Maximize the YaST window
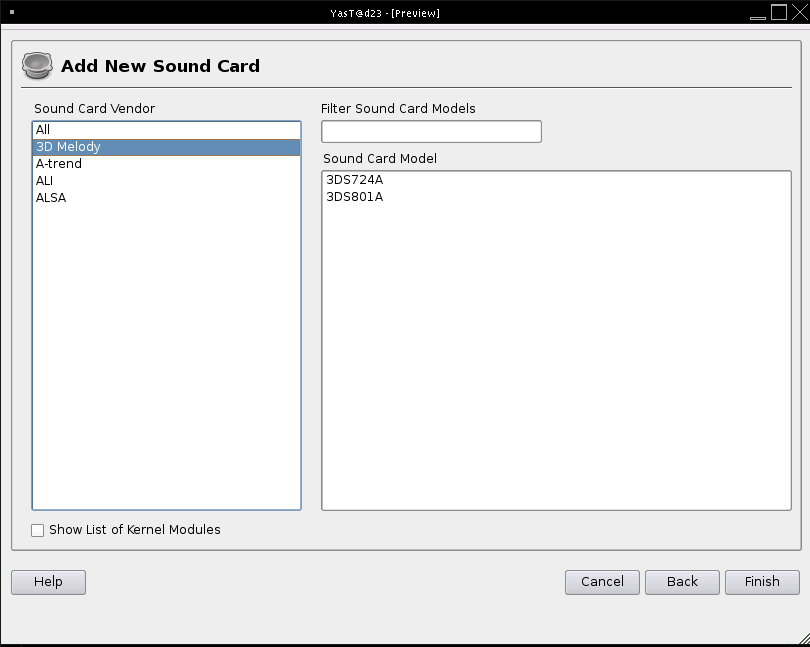 click(x=778, y=12)
